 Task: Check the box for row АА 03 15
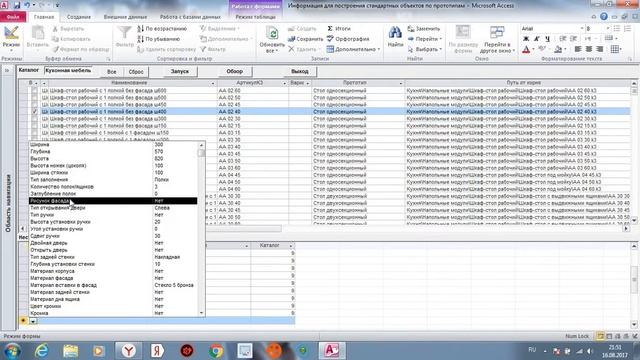(34, 133)
